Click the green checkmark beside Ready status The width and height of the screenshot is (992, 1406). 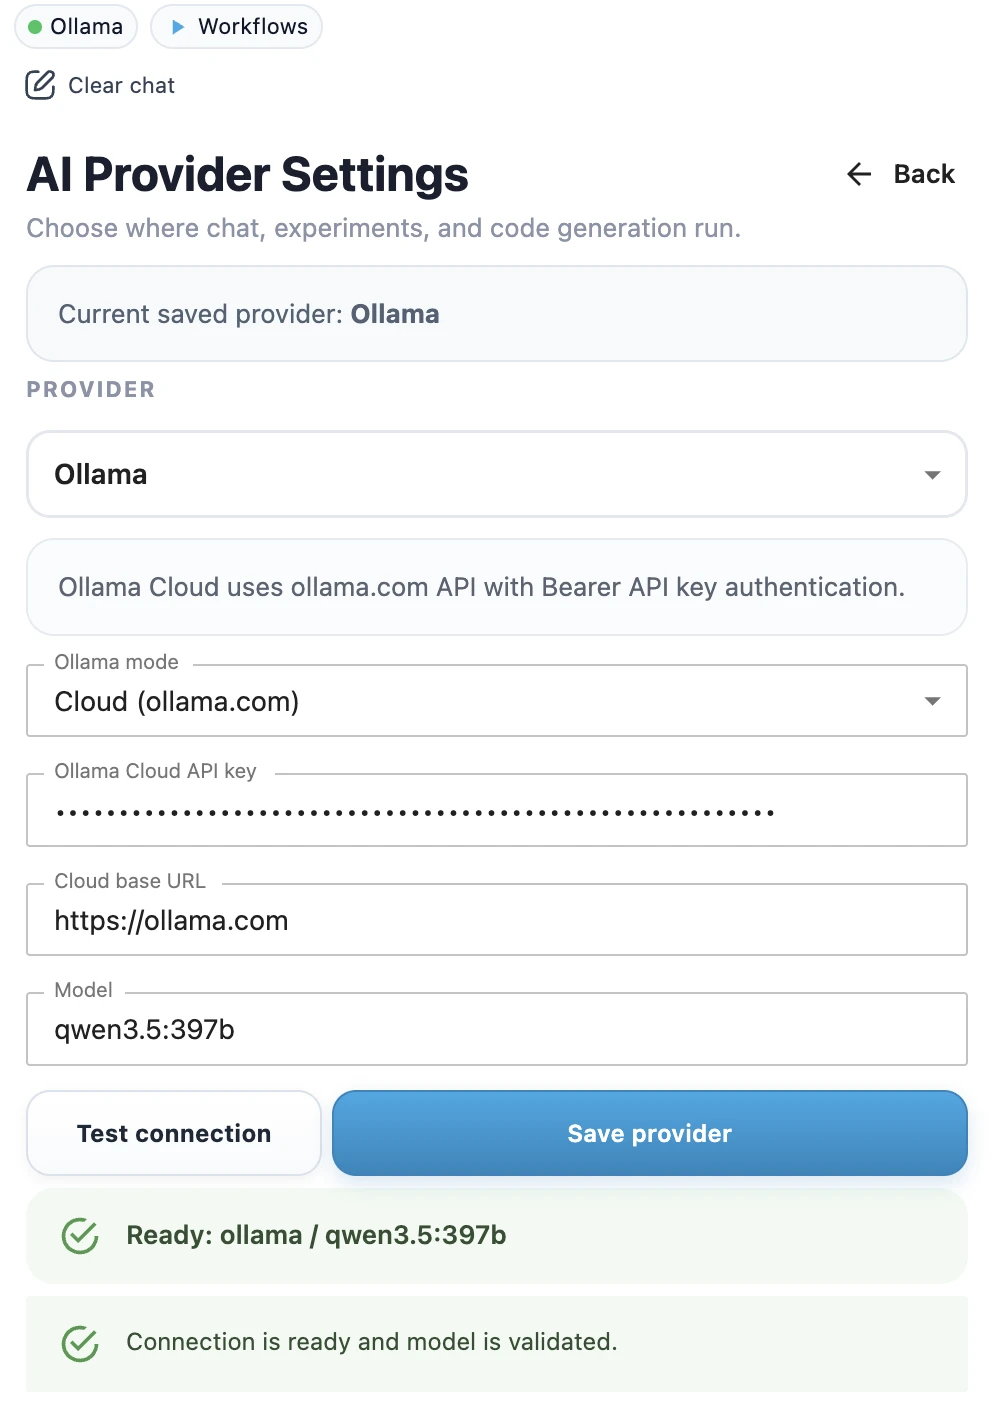click(79, 1236)
